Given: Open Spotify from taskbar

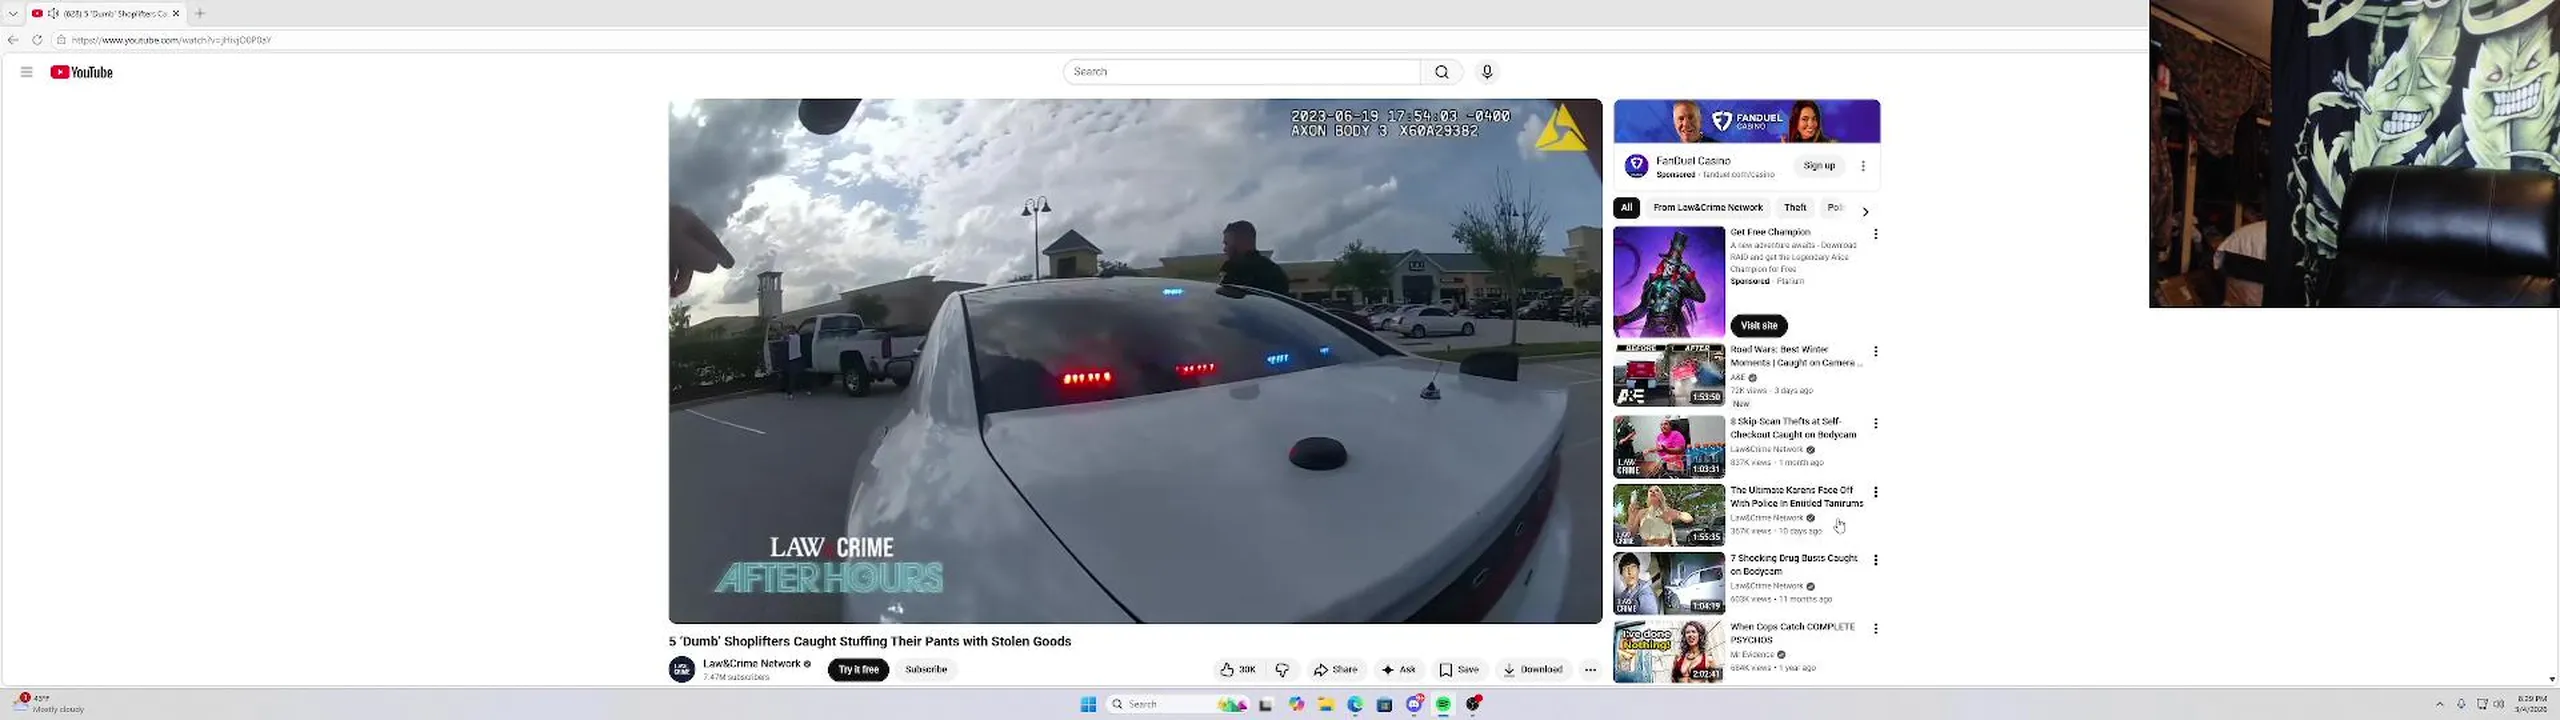Looking at the screenshot, I should coord(1443,705).
